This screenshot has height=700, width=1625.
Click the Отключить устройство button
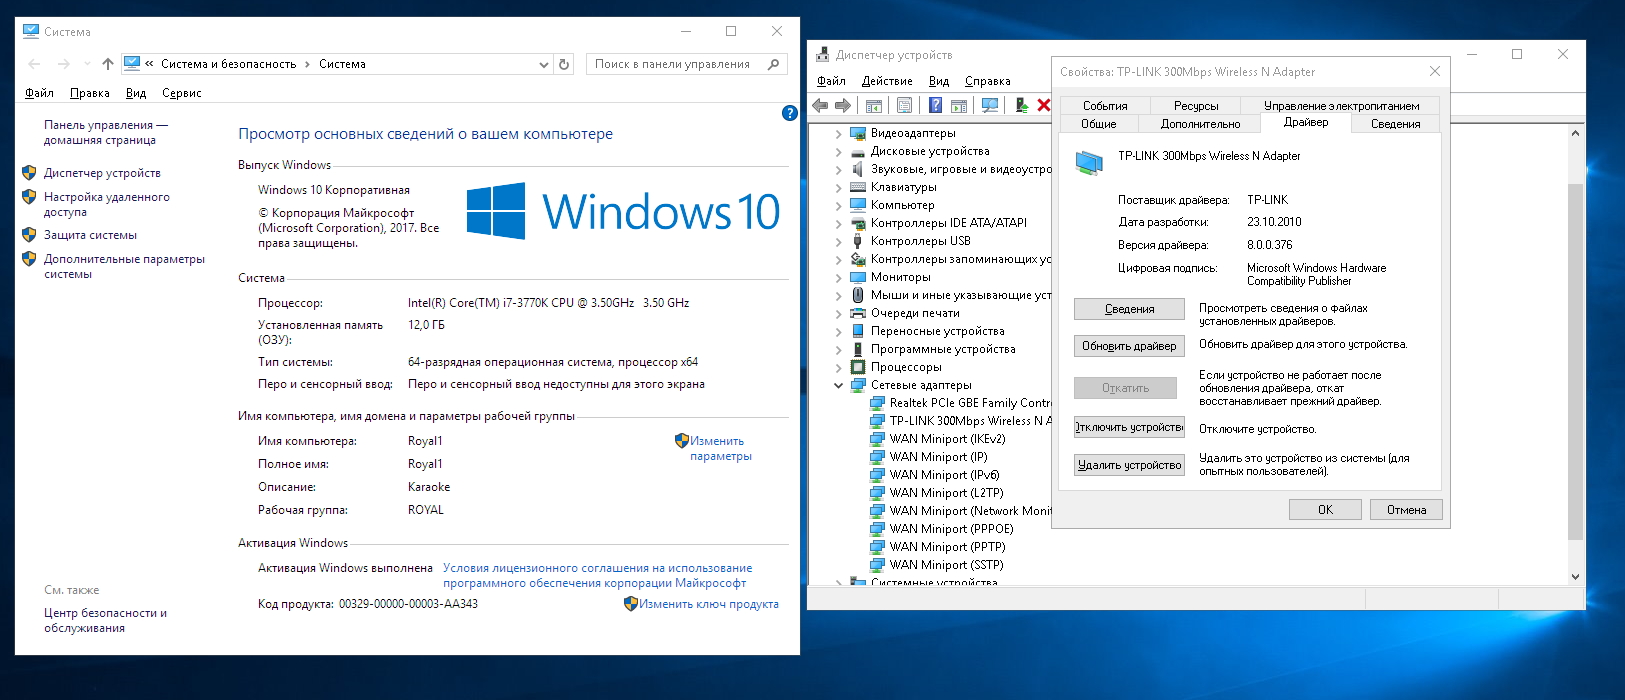click(x=1129, y=427)
